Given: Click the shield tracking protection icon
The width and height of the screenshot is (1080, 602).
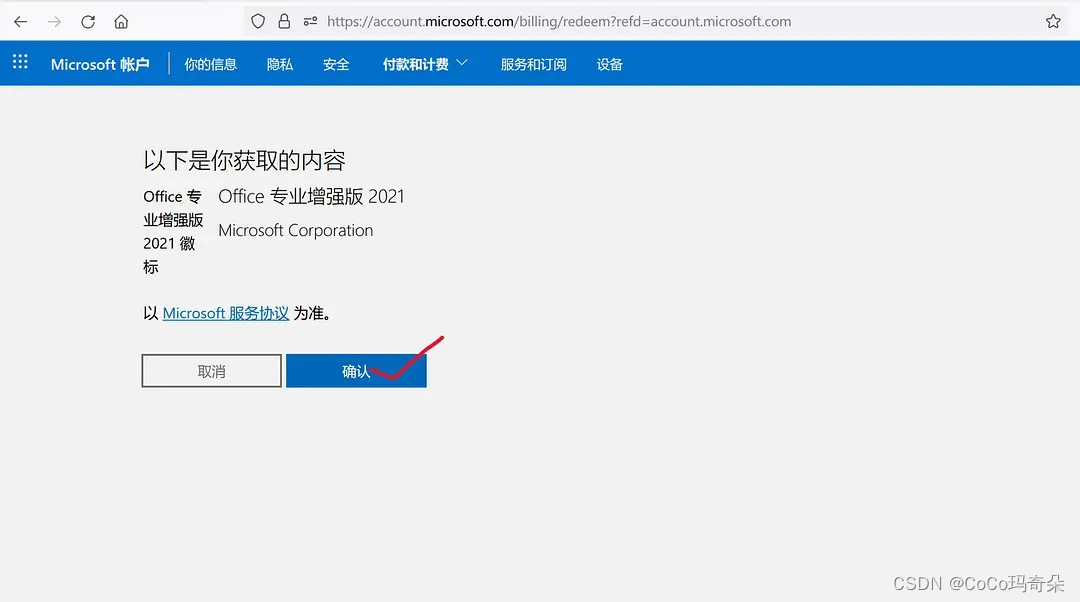Looking at the screenshot, I should pyautogui.click(x=258, y=21).
